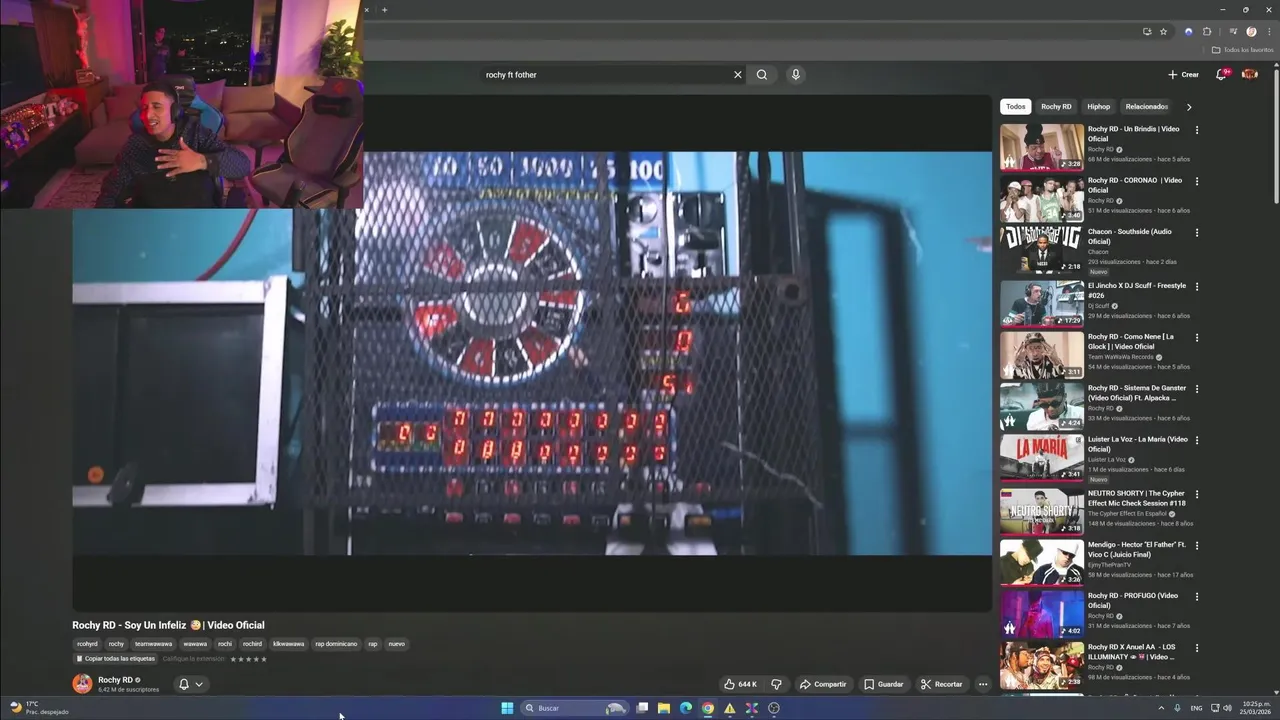The height and width of the screenshot is (720, 1280).
Task: Select the Rochy RD filter chip
Action: pos(1056,106)
